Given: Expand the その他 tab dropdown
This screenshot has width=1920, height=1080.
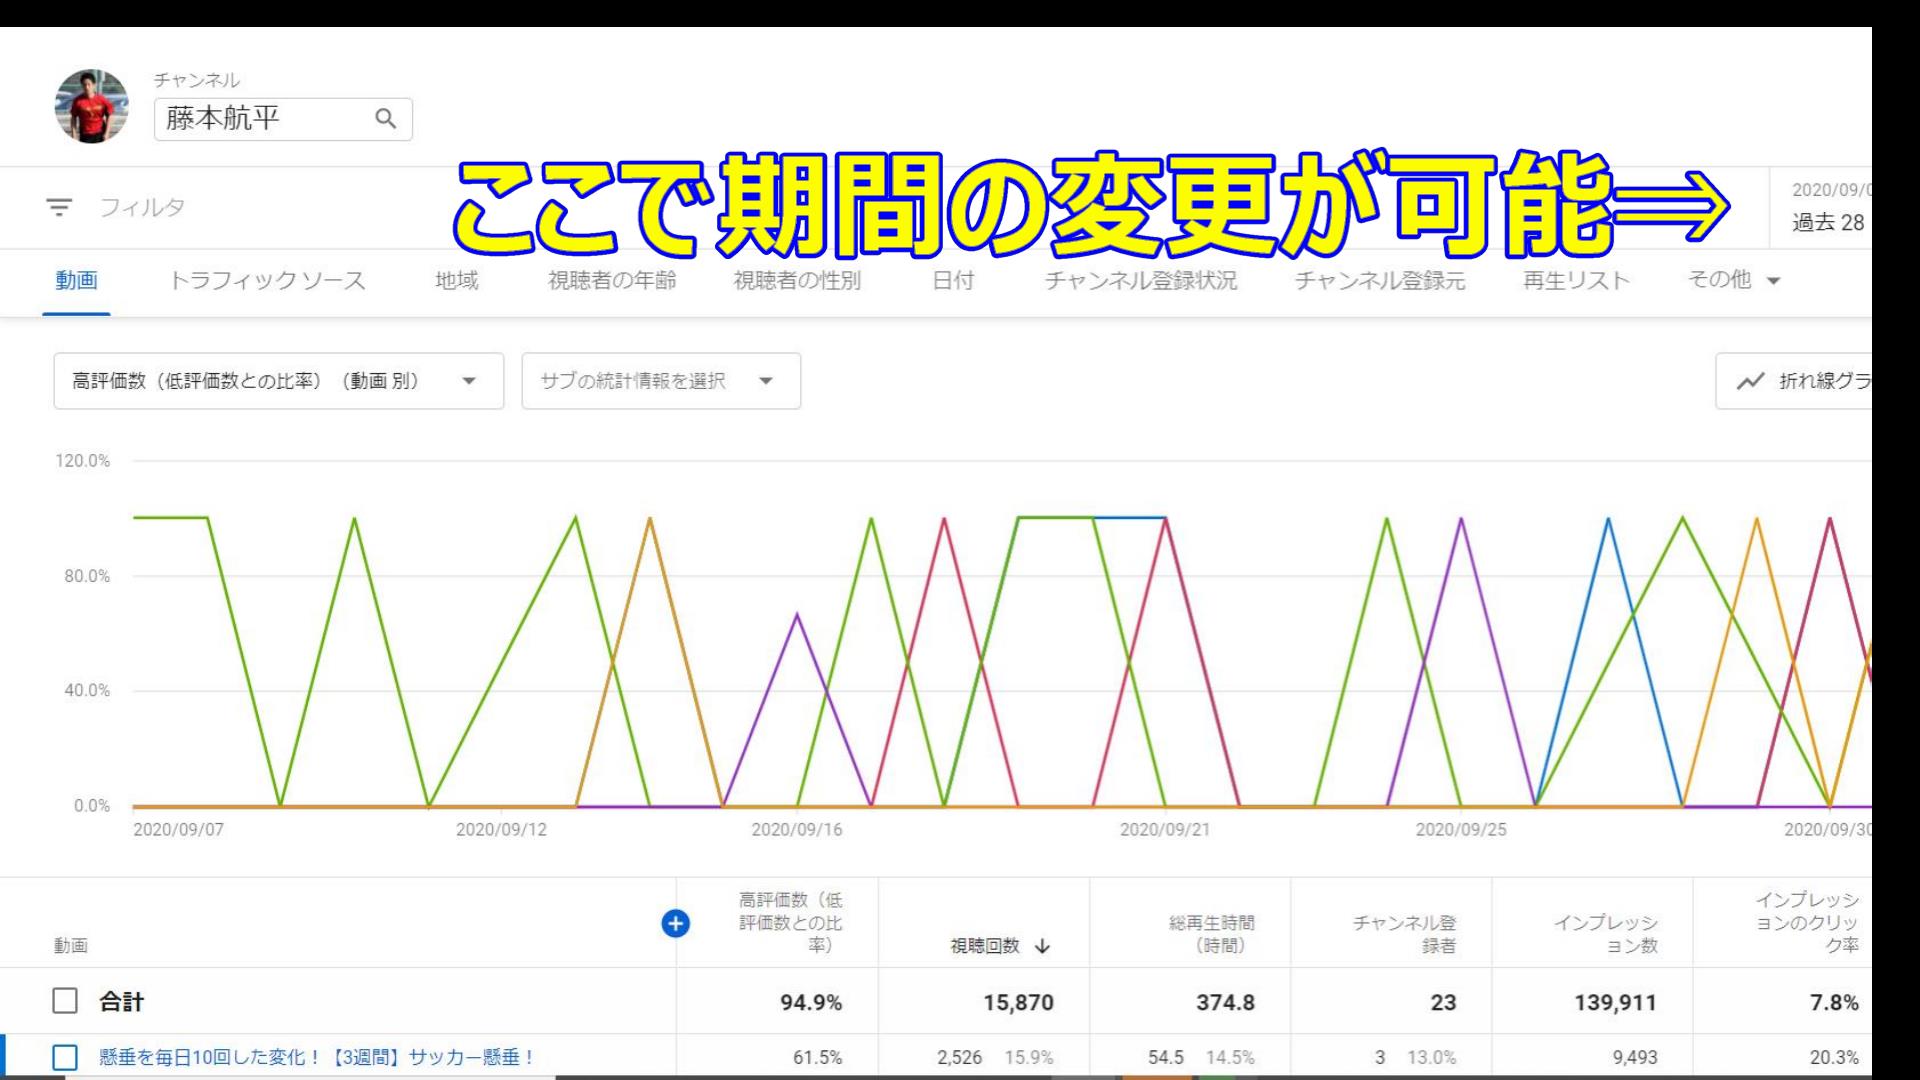Looking at the screenshot, I should coord(1734,281).
